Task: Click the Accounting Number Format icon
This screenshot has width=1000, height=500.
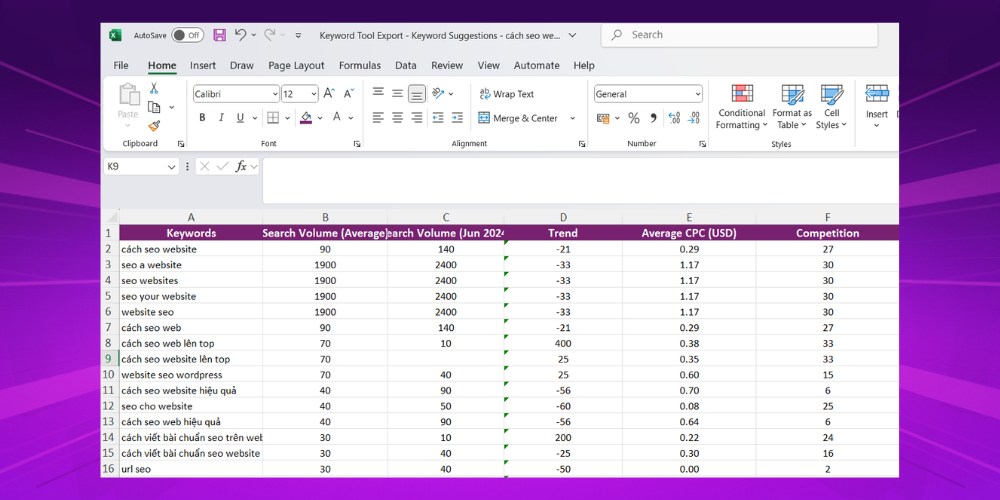Action: pyautogui.click(x=603, y=118)
